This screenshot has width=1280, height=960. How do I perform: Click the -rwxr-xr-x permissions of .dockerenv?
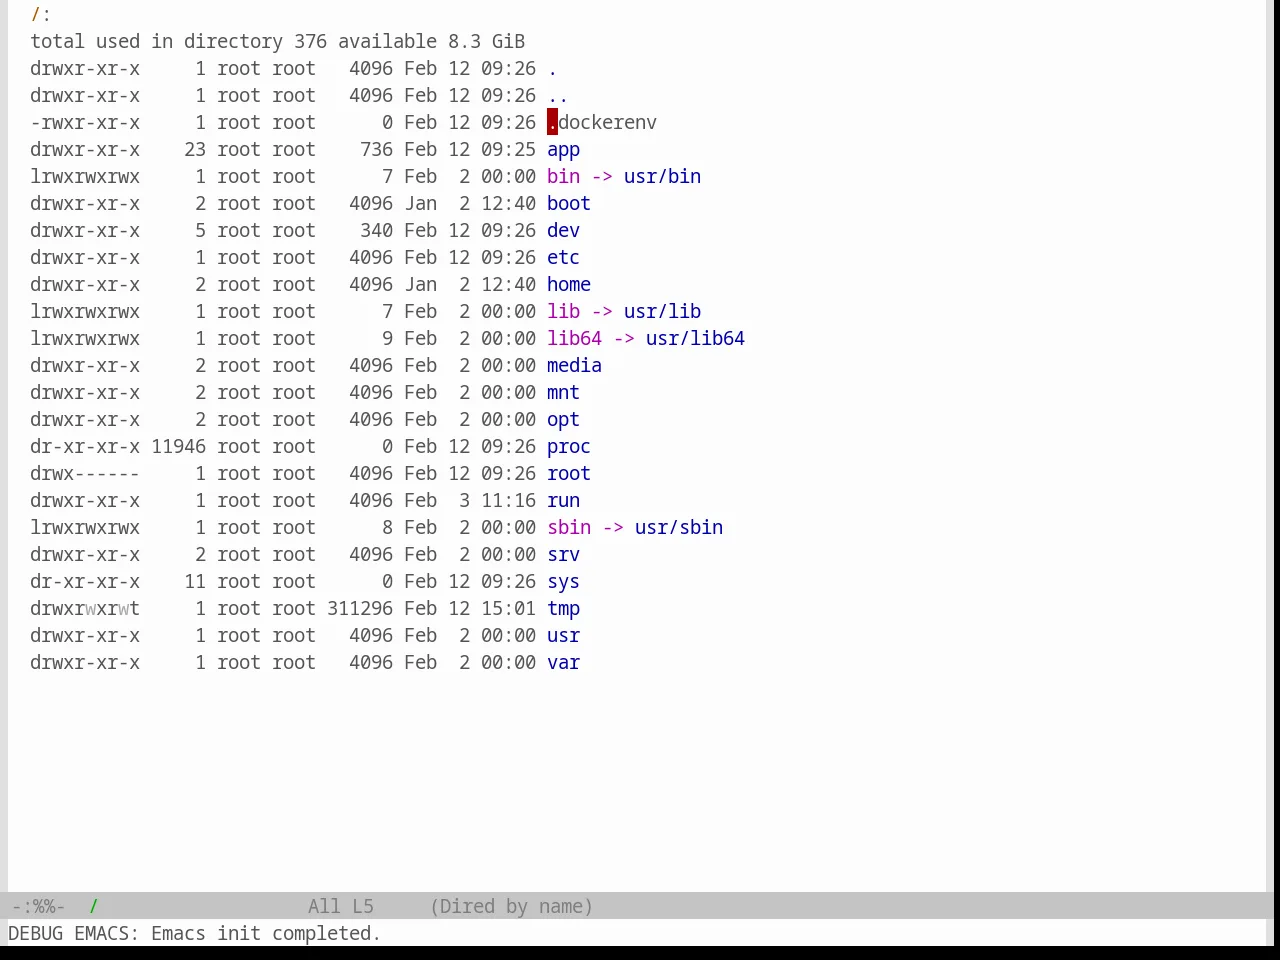[x=85, y=123]
